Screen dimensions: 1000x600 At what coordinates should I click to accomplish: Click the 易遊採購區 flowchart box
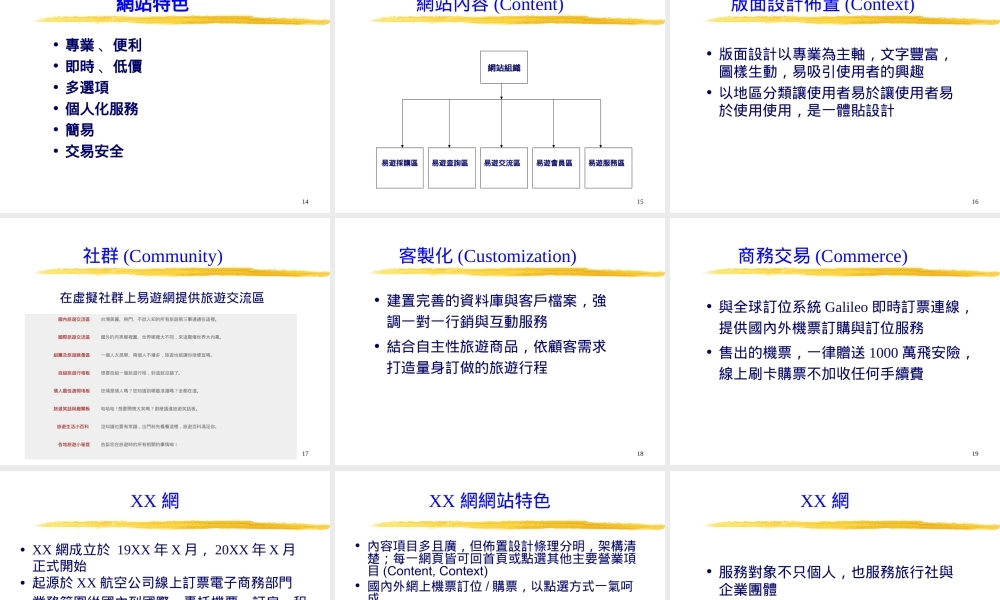[399, 166]
